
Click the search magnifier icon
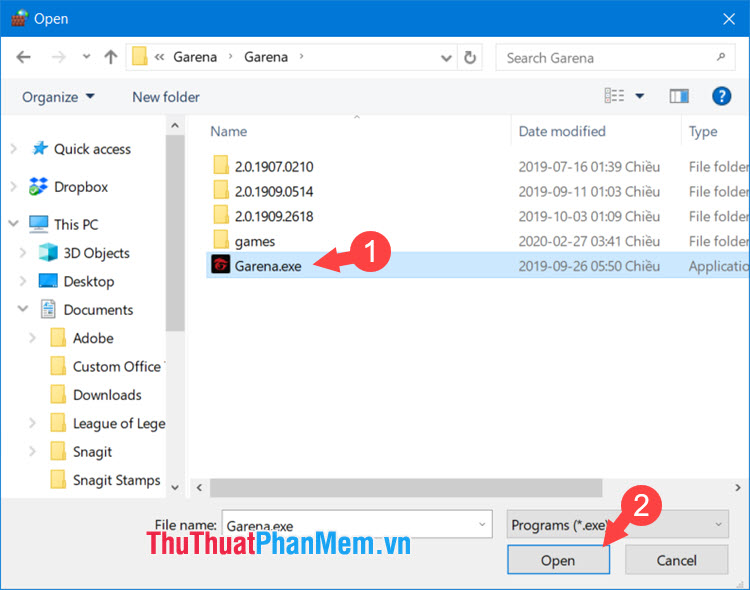720,57
